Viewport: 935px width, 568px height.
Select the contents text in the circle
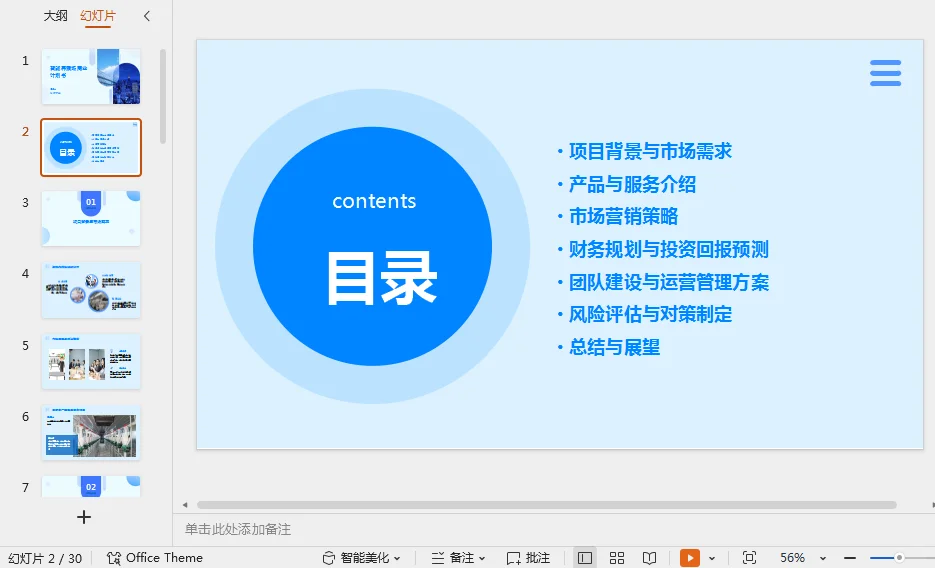(x=374, y=201)
